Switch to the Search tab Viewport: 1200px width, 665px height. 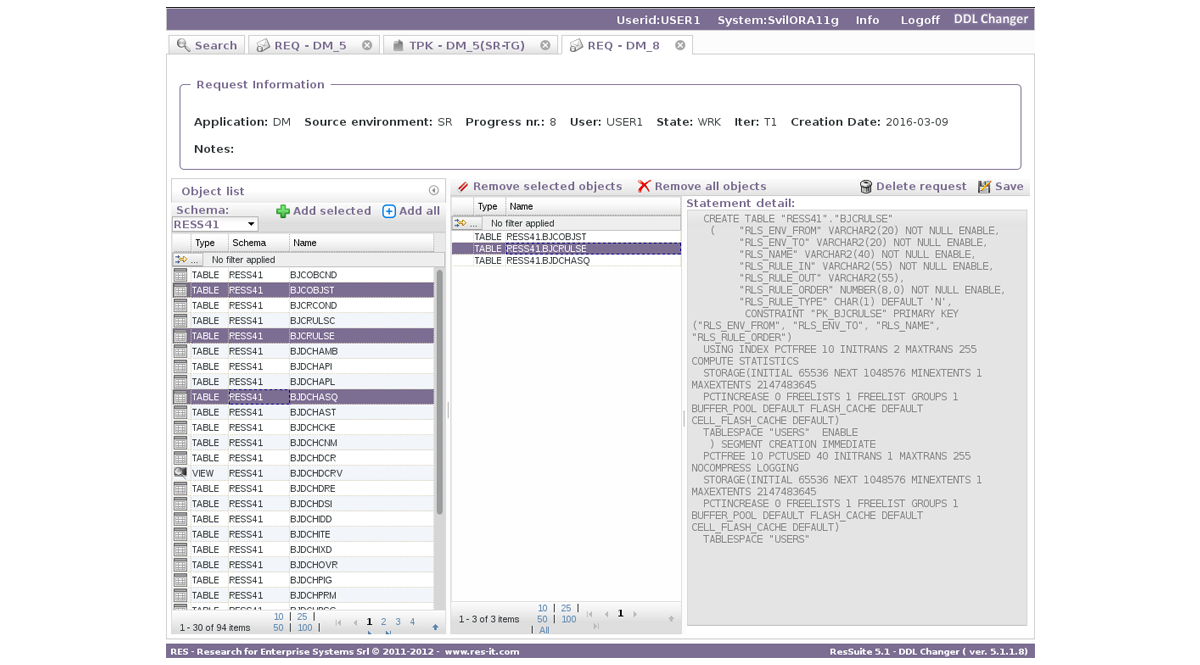pos(207,45)
